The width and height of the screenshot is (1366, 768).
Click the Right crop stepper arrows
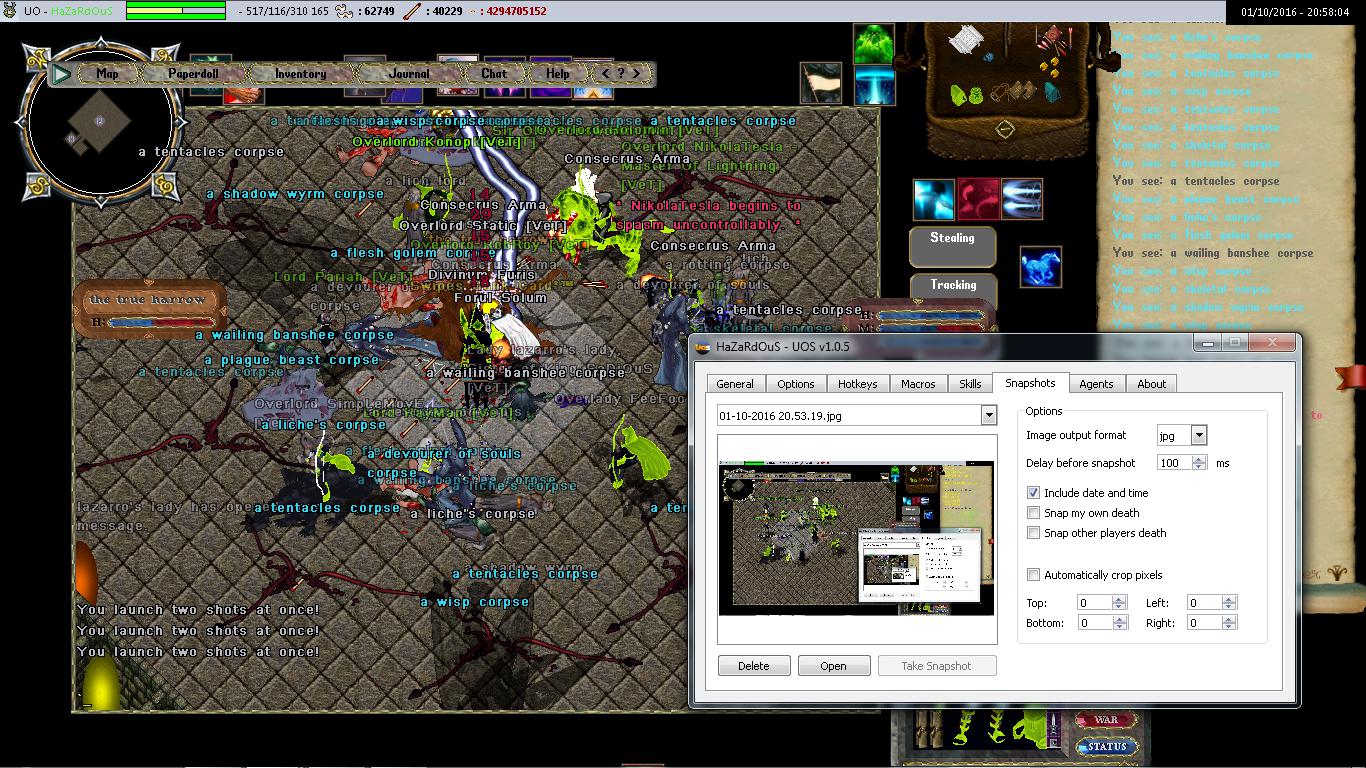tap(1229, 623)
